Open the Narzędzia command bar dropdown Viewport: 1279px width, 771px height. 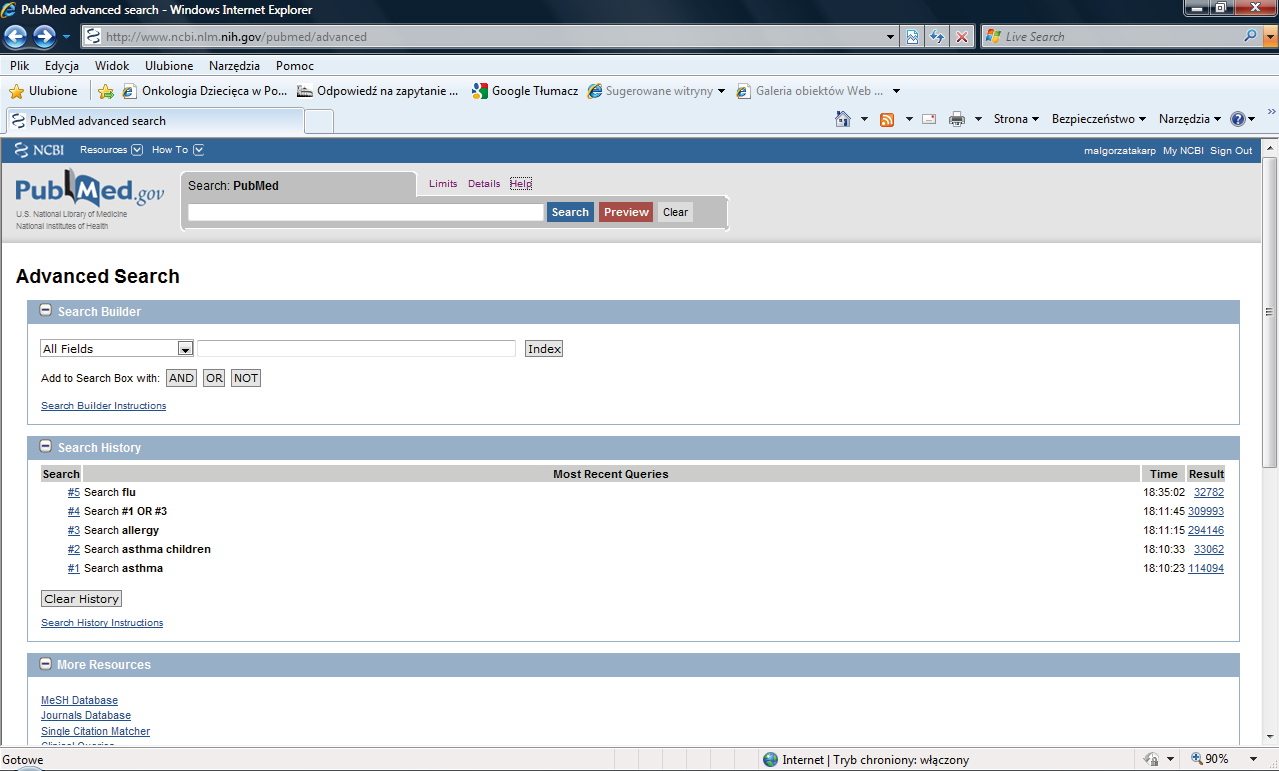coord(1190,119)
